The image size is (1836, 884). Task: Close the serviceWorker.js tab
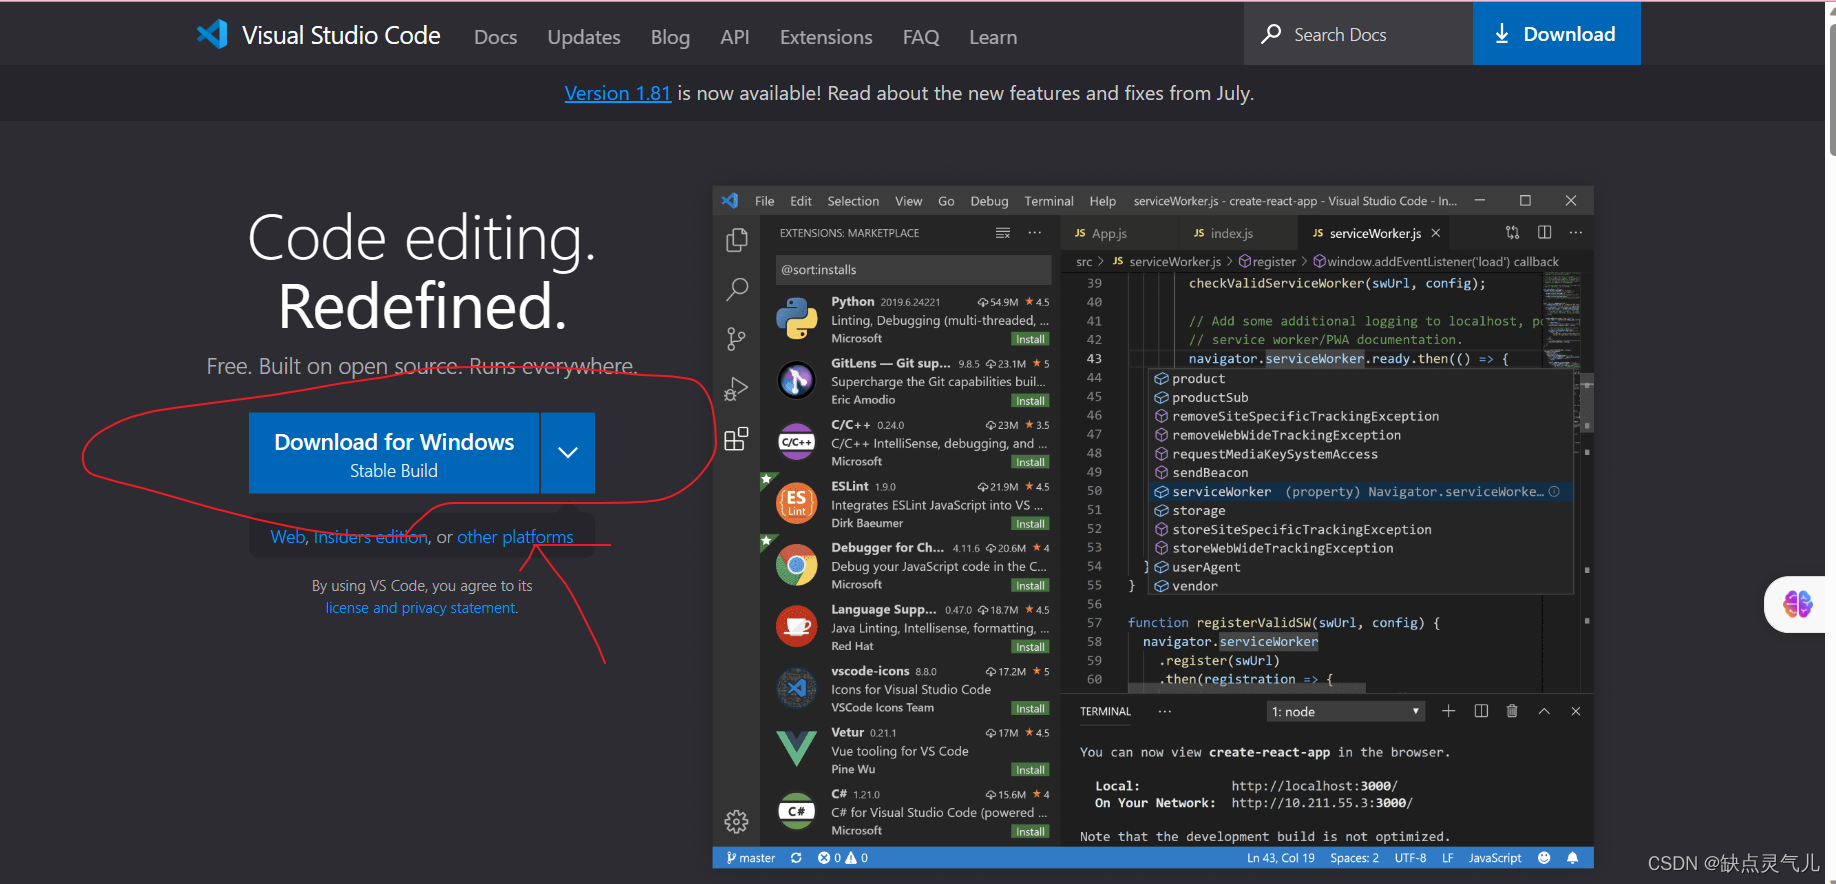click(1436, 233)
